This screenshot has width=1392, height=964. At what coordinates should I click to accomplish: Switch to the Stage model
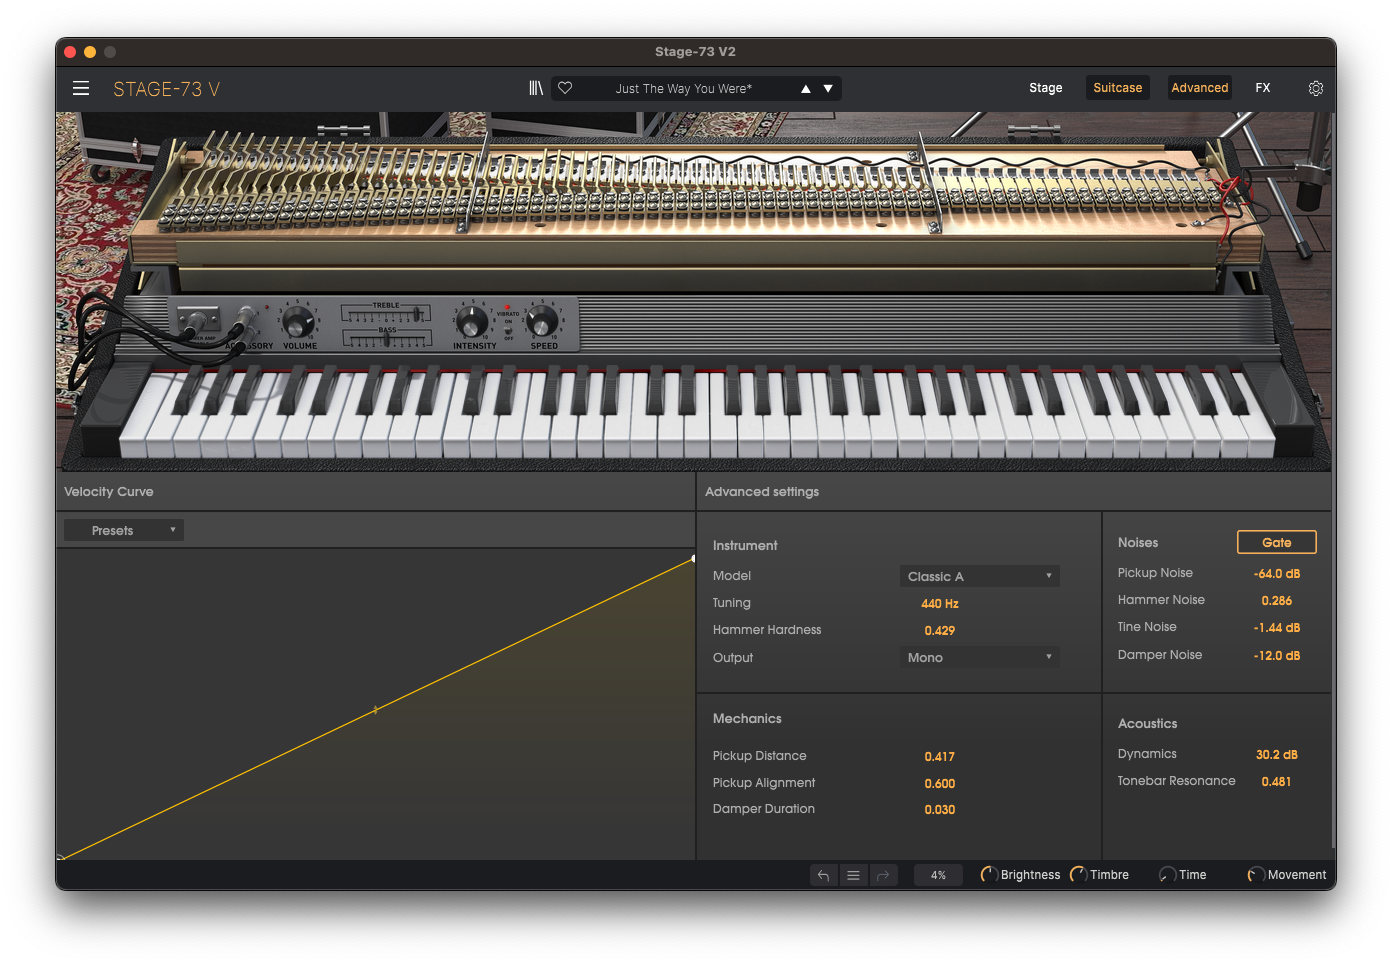pos(1046,88)
